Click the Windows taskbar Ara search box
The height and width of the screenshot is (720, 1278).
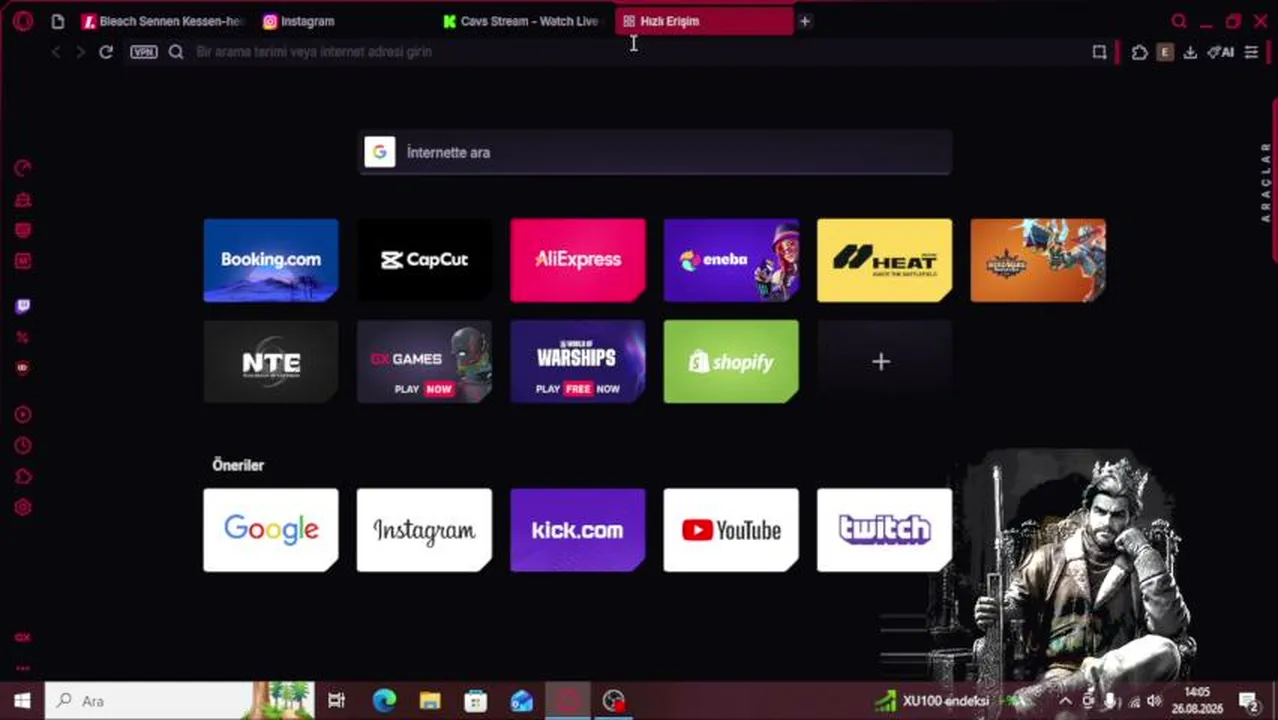tap(180, 701)
